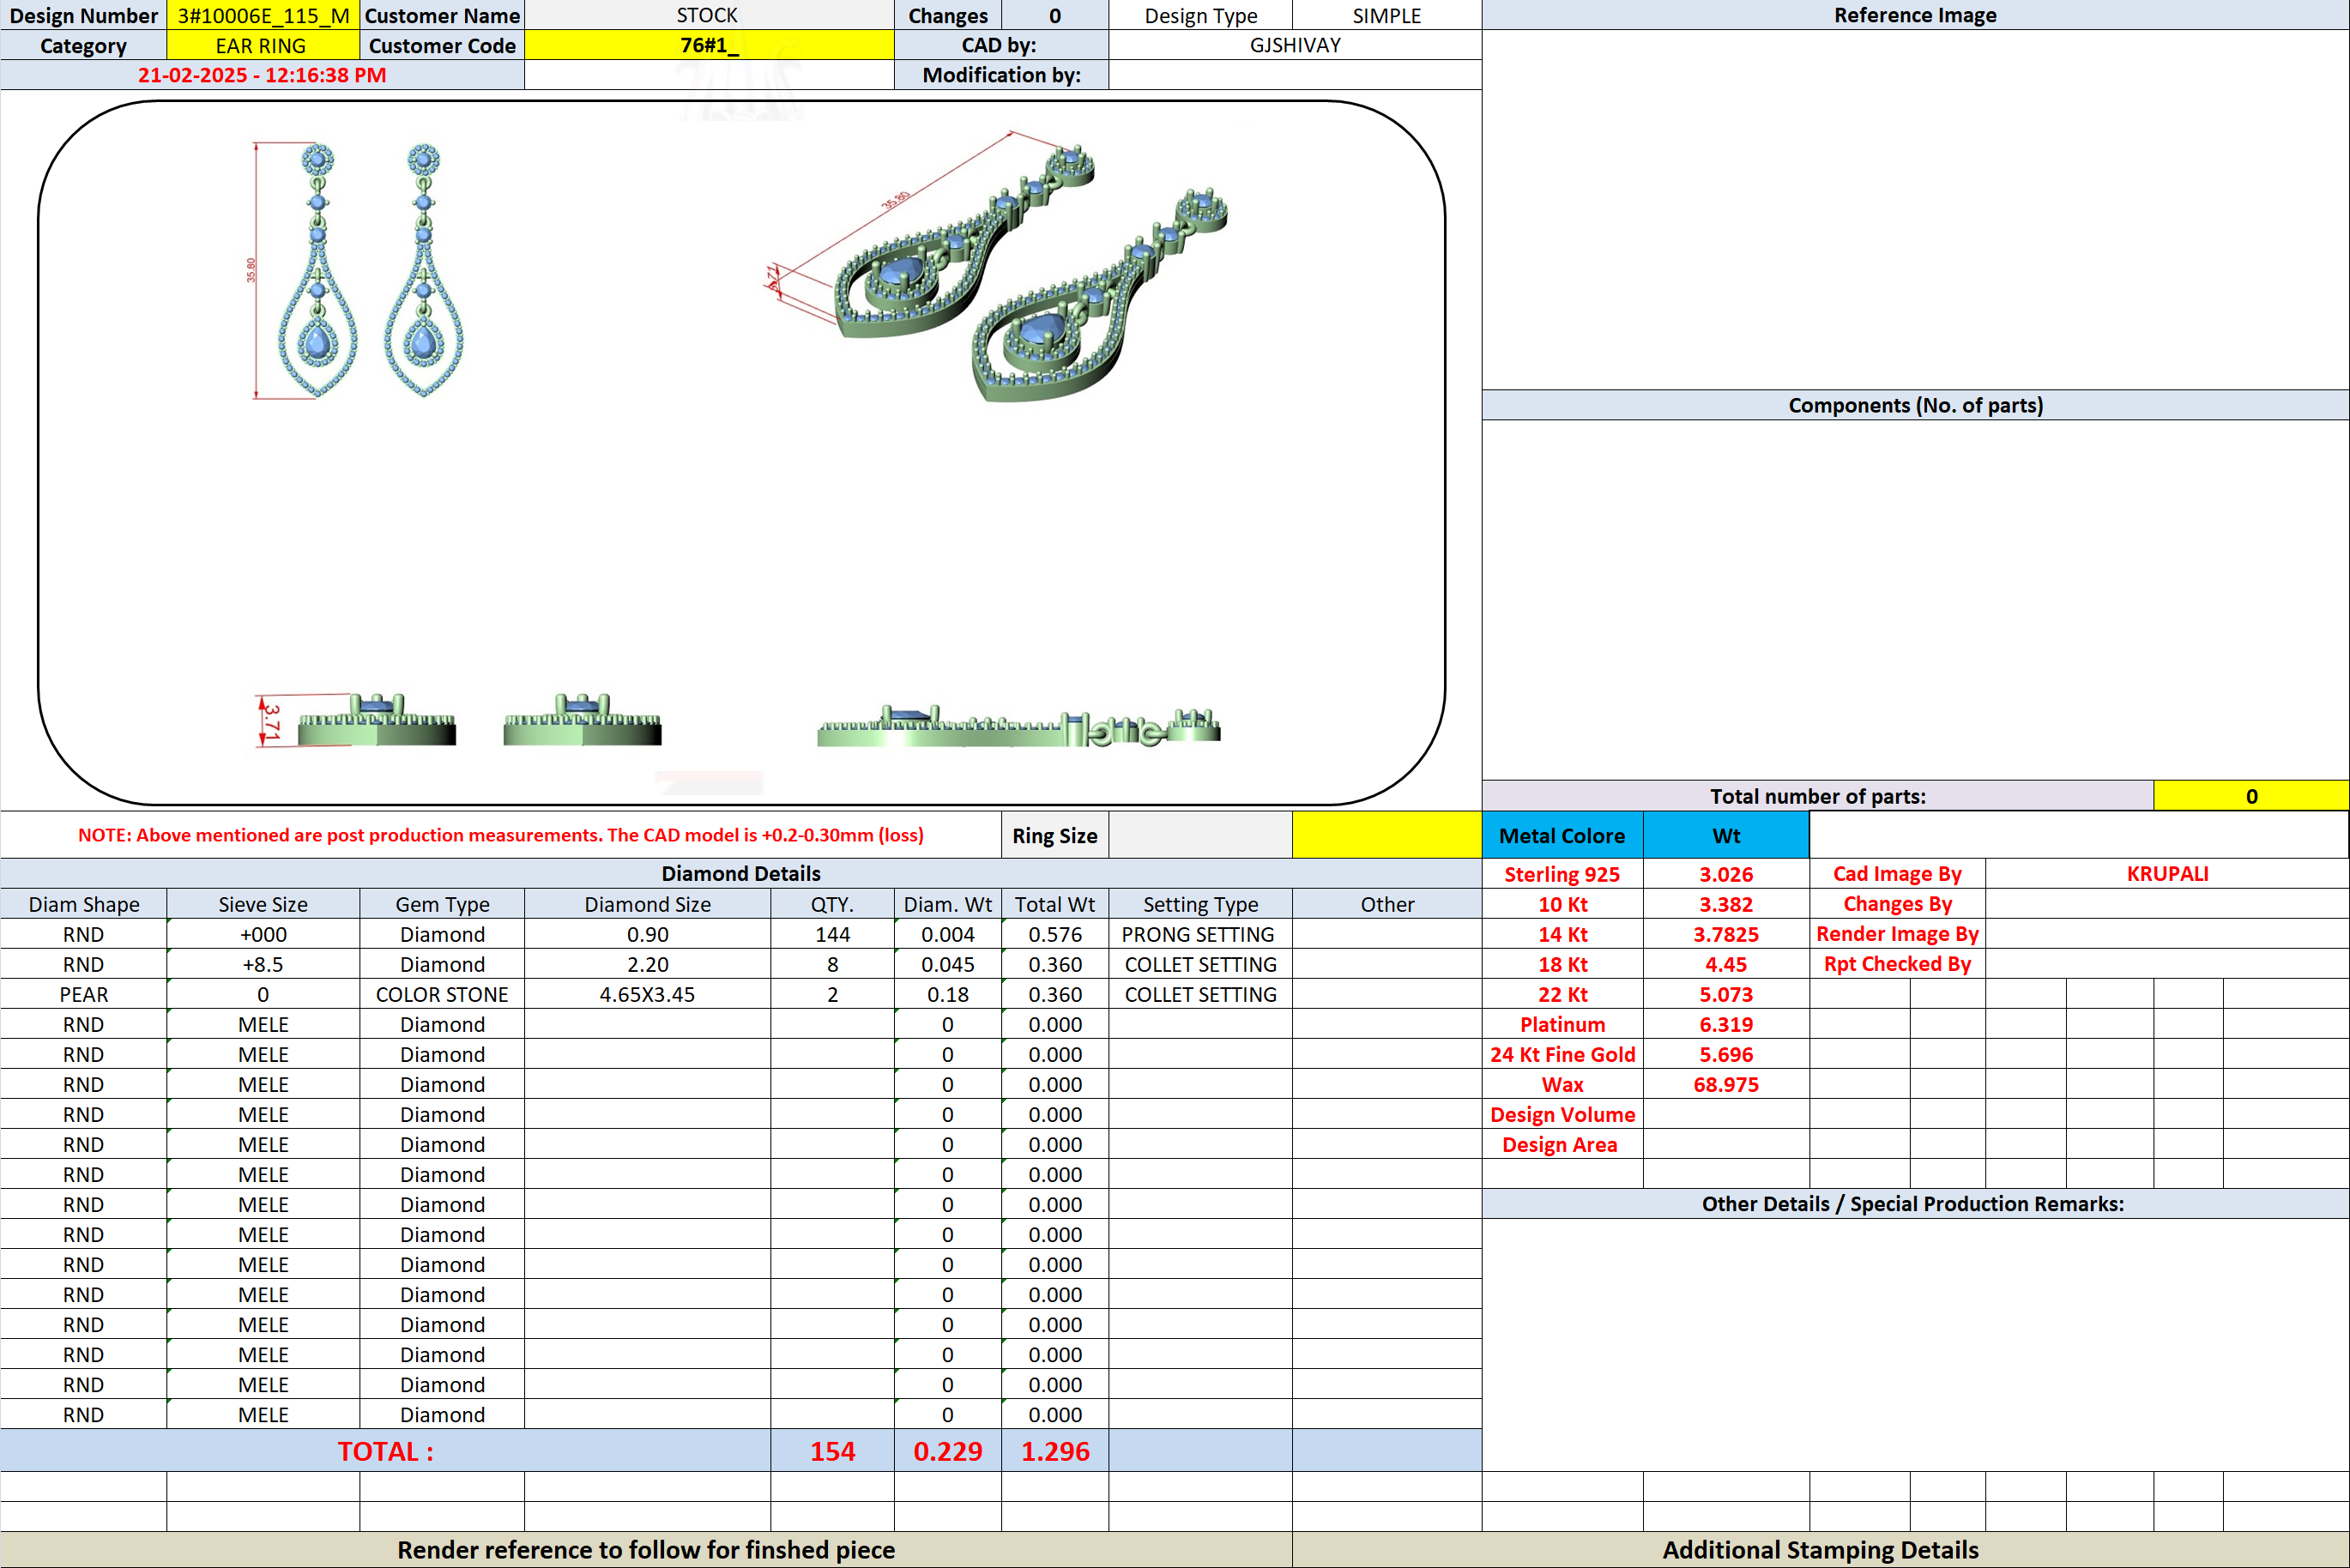This screenshot has height=1568, width=2350.
Task: Select the GJSHIVAY CAD by cell
Action: tap(1295, 45)
